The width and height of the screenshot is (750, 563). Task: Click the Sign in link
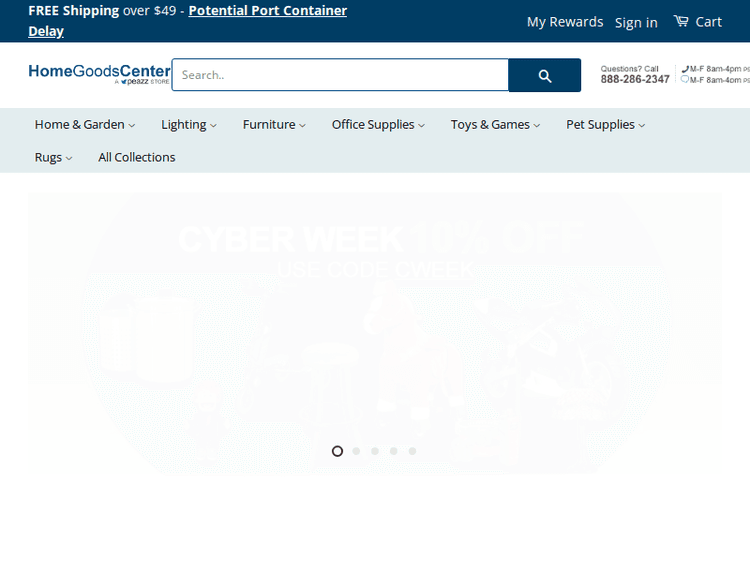tap(636, 22)
